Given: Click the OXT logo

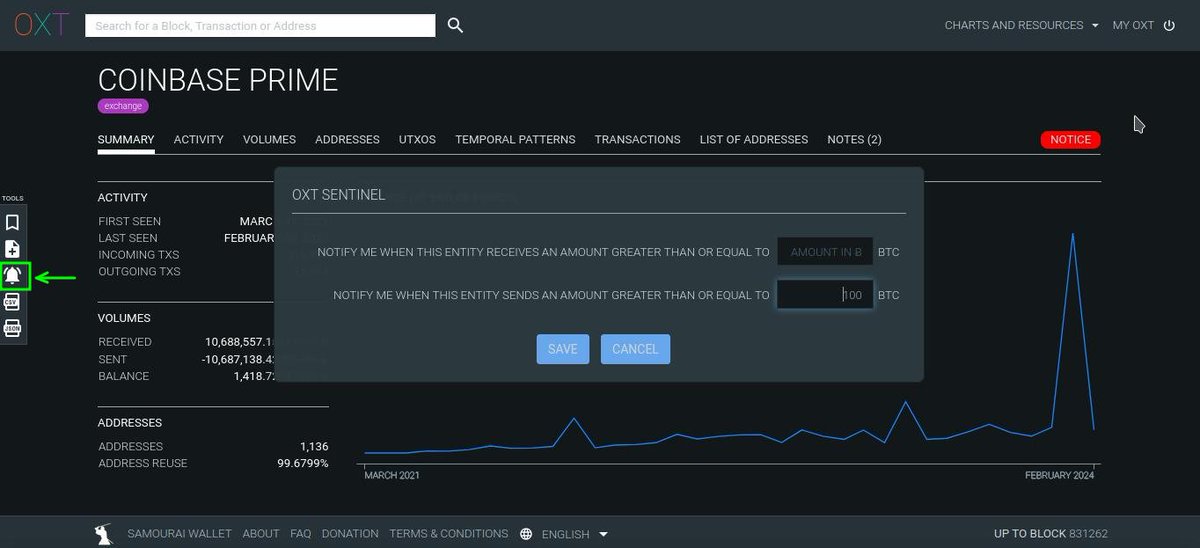Looking at the screenshot, I should [40, 25].
